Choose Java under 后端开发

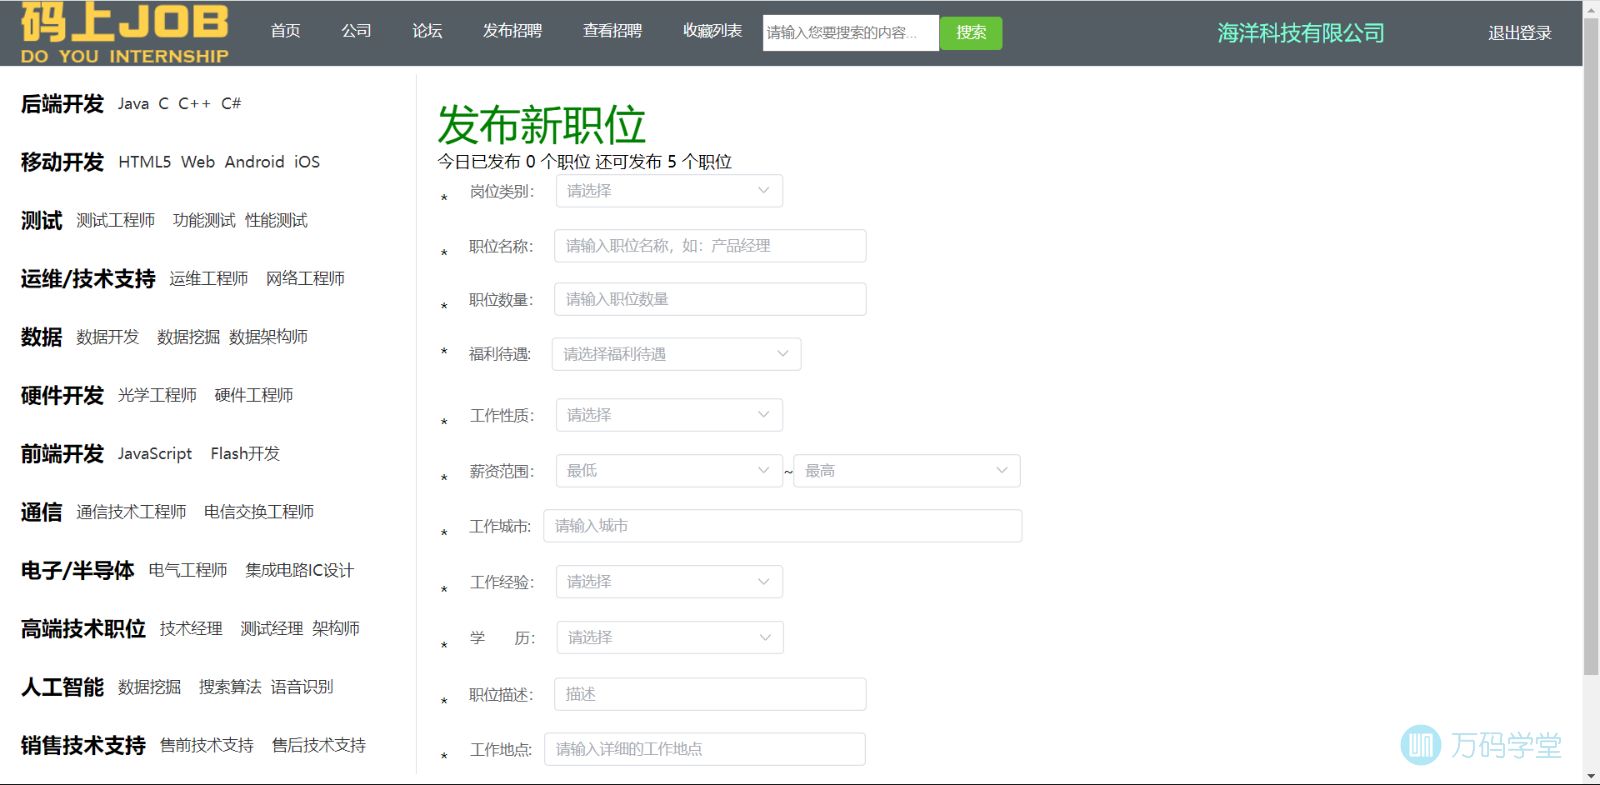point(133,104)
